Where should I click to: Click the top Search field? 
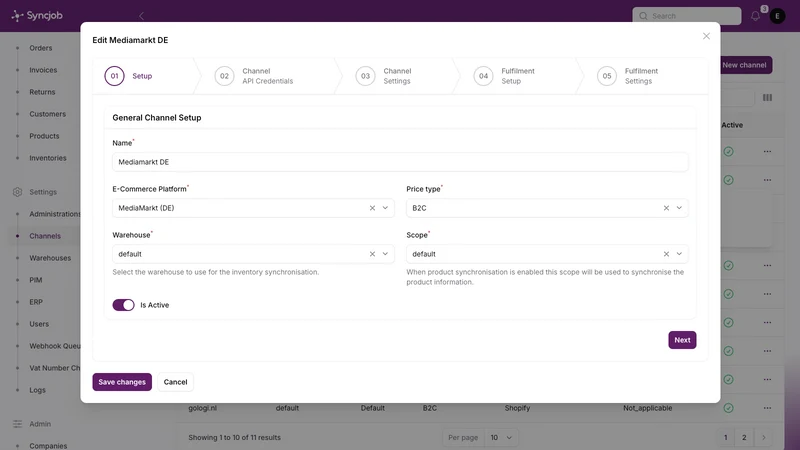[x=687, y=16]
